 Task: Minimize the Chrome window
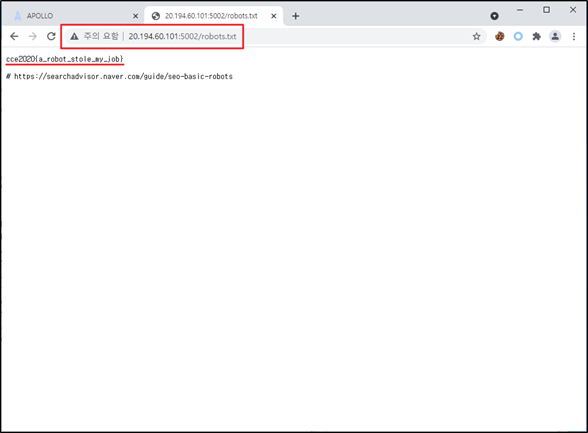(x=520, y=10)
